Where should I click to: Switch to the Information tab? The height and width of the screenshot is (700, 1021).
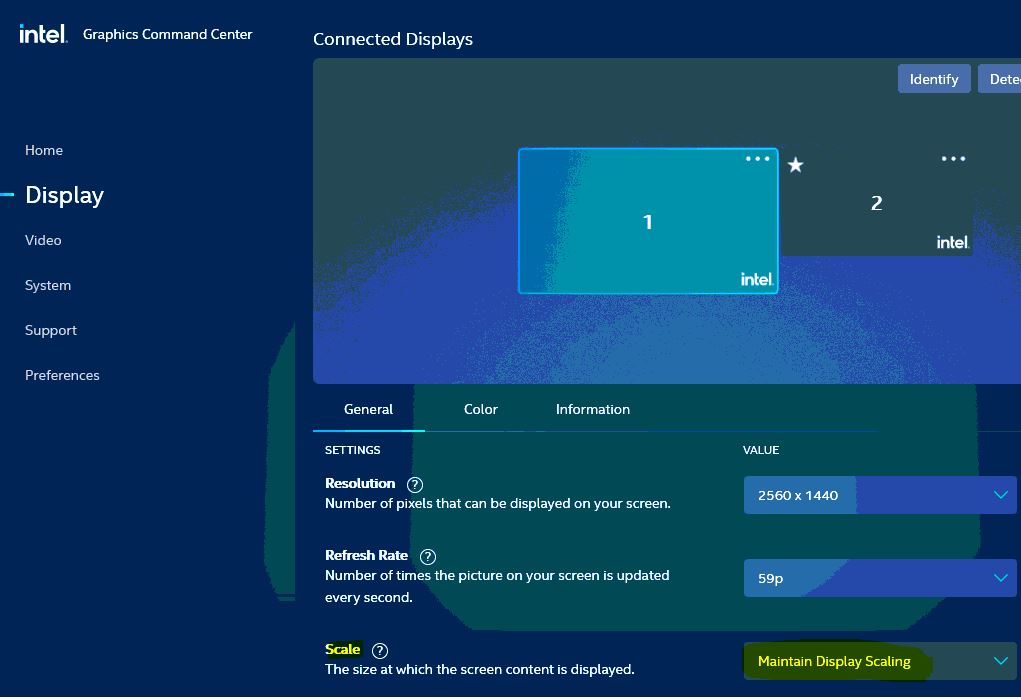pos(592,409)
